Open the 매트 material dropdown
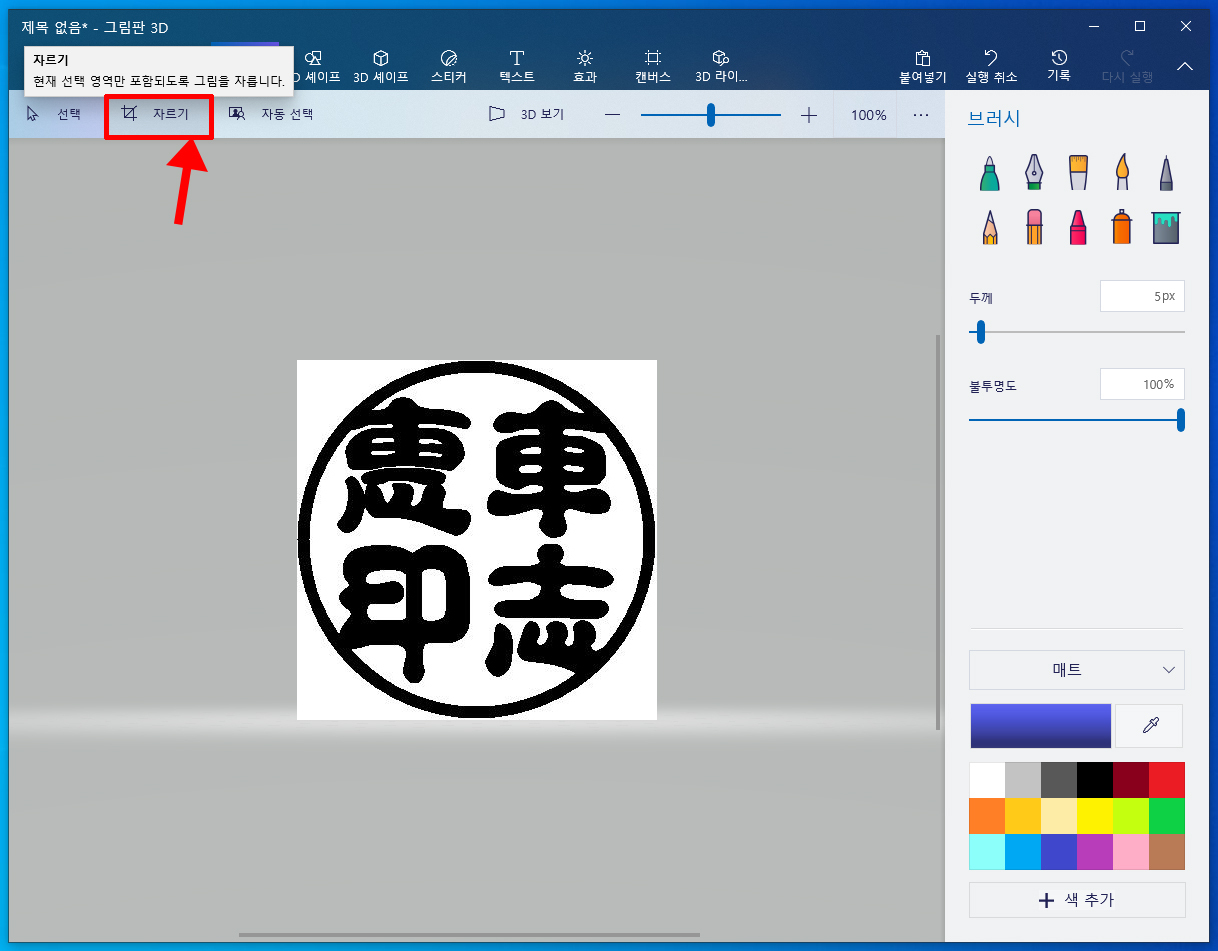 tap(1076, 670)
